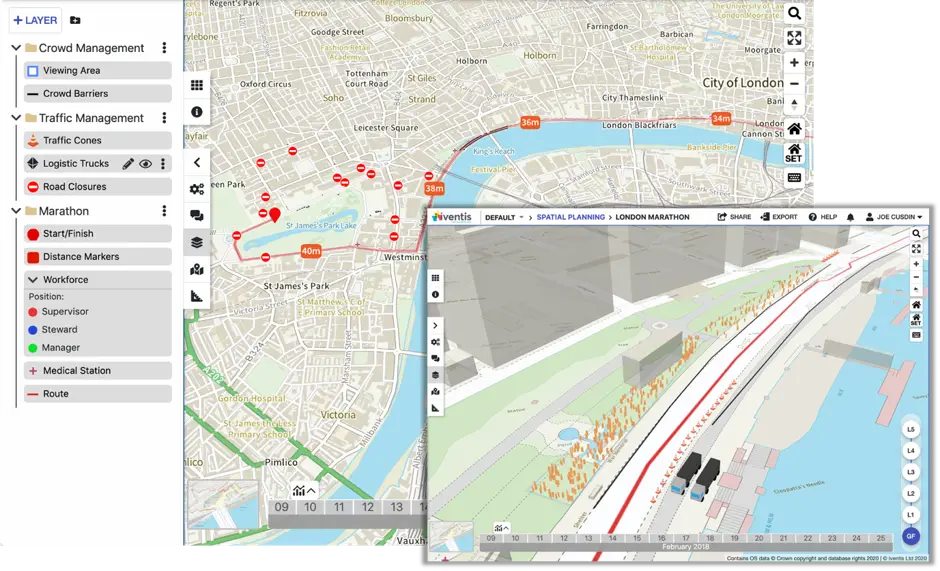Image resolution: width=940 pixels, height=571 pixels.
Task: Open Marathon folder options menu
Action: 164,211
